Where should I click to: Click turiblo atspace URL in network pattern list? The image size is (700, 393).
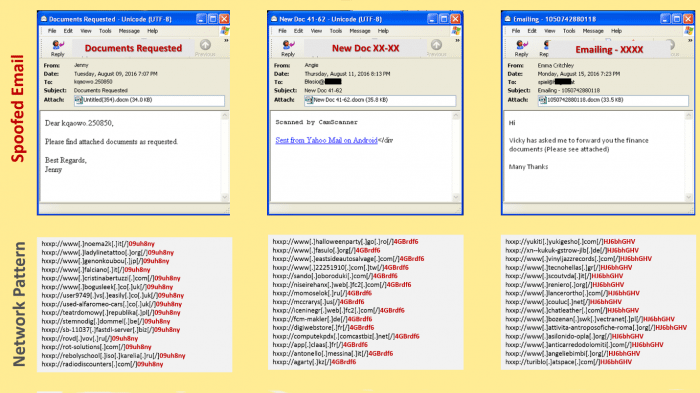(568, 362)
